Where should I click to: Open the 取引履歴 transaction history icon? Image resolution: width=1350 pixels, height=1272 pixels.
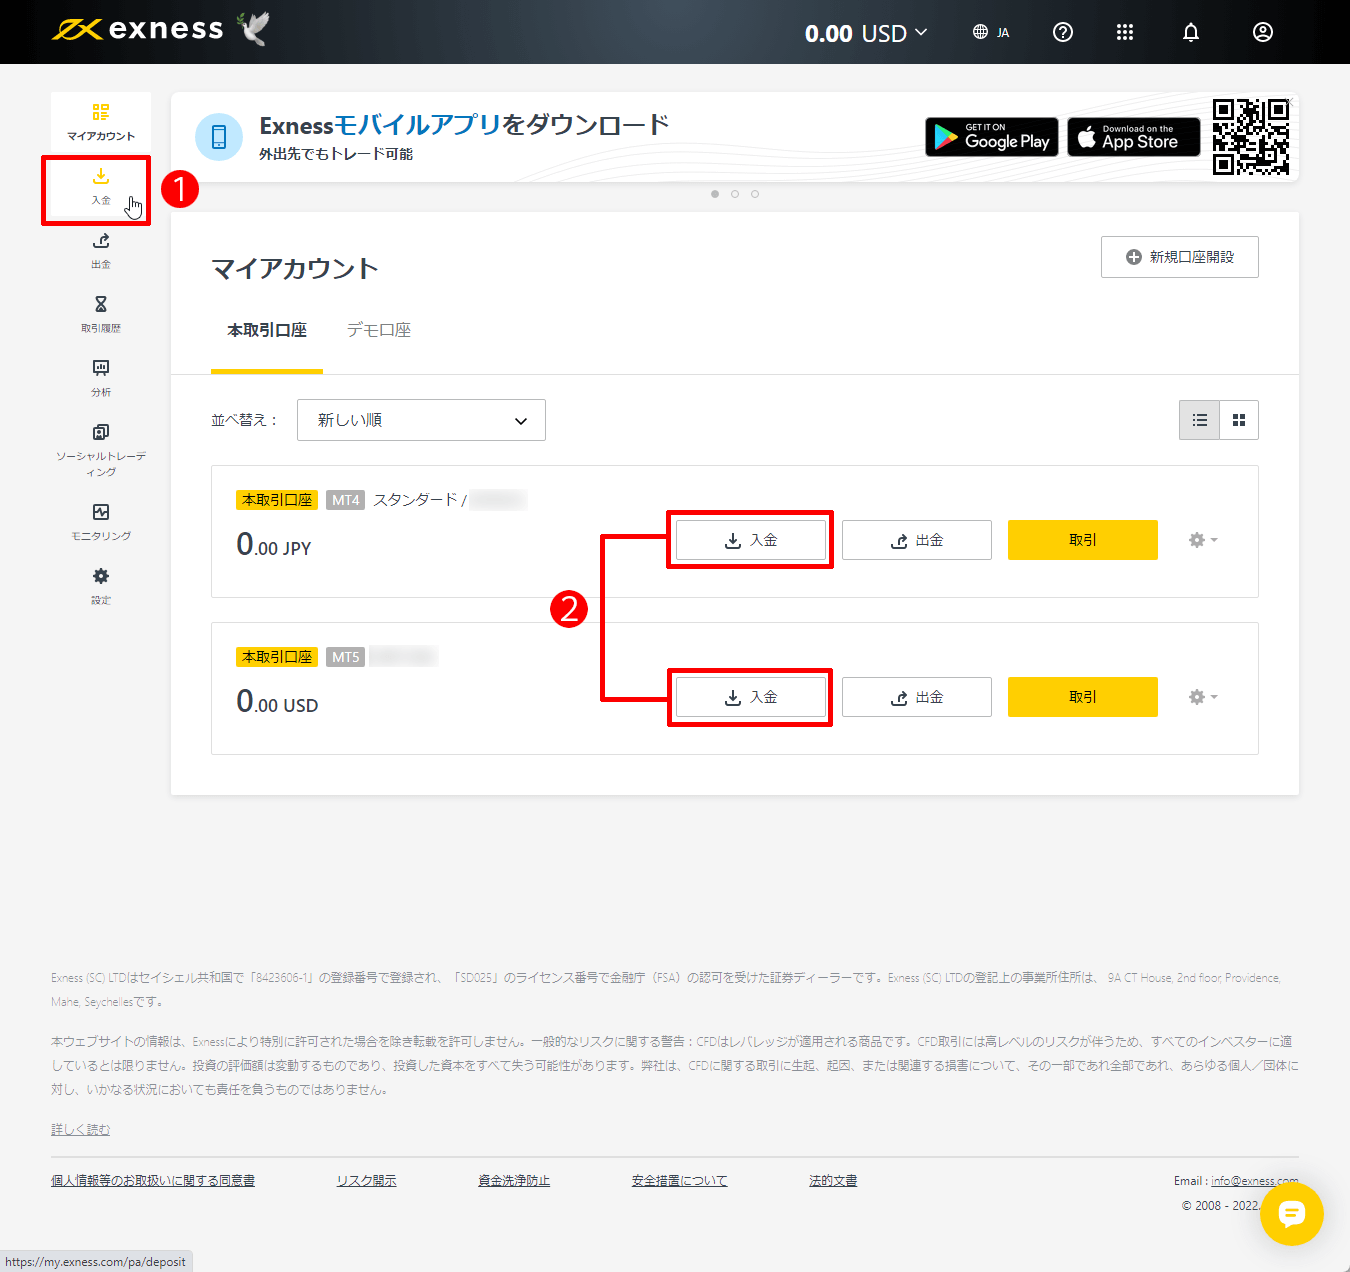[x=99, y=314]
